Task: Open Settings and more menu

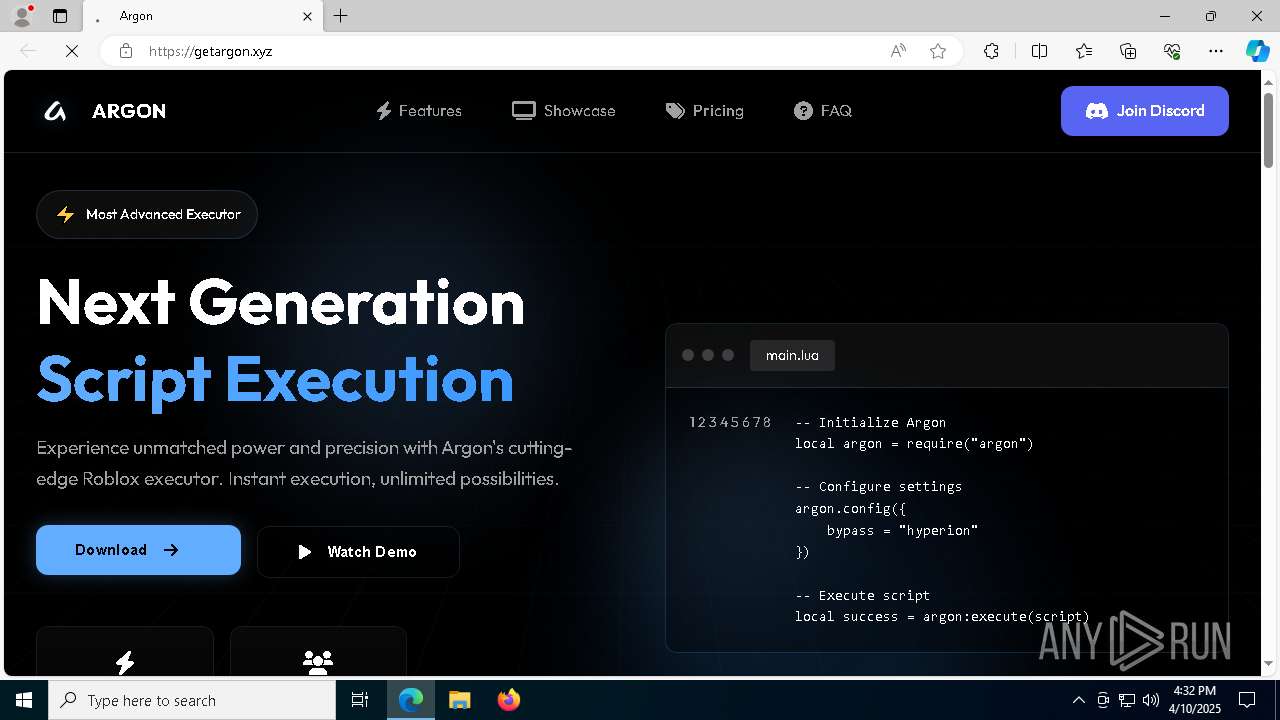Action: [x=1216, y=51]
